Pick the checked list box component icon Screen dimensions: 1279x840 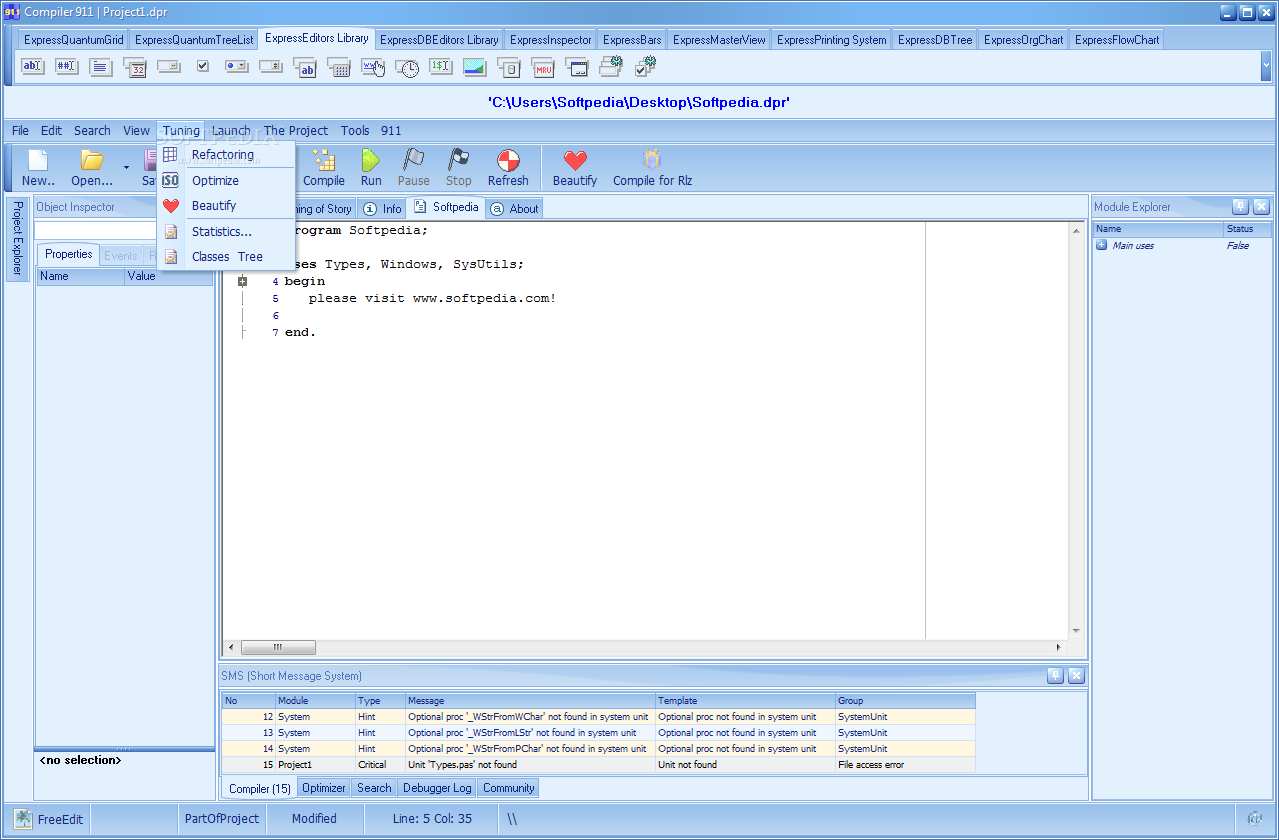645,67
